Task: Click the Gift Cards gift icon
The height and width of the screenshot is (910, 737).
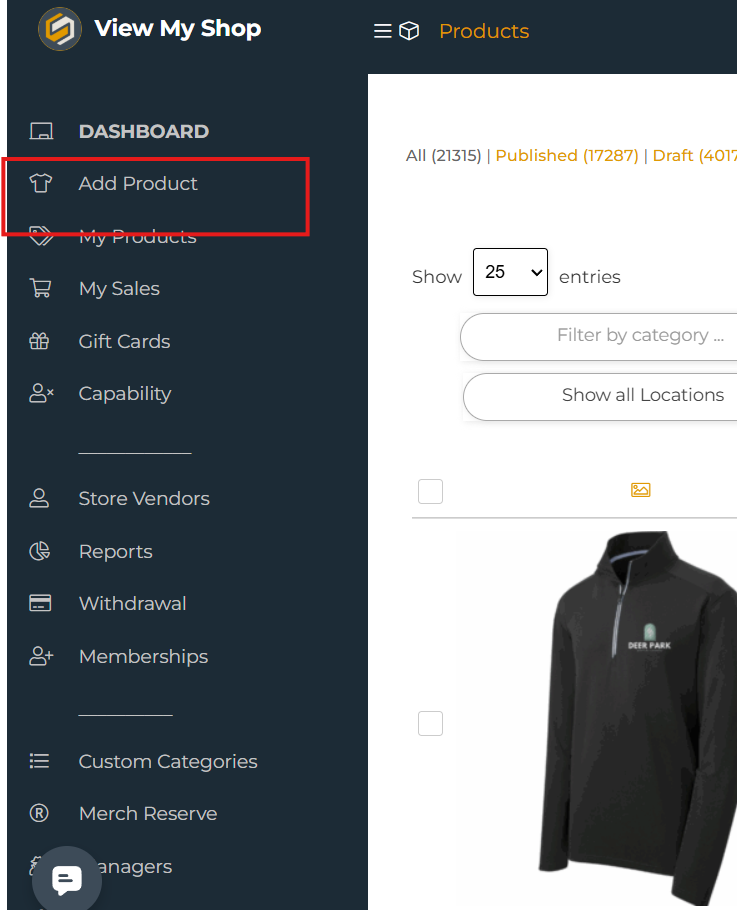Action: coord(40,341)
